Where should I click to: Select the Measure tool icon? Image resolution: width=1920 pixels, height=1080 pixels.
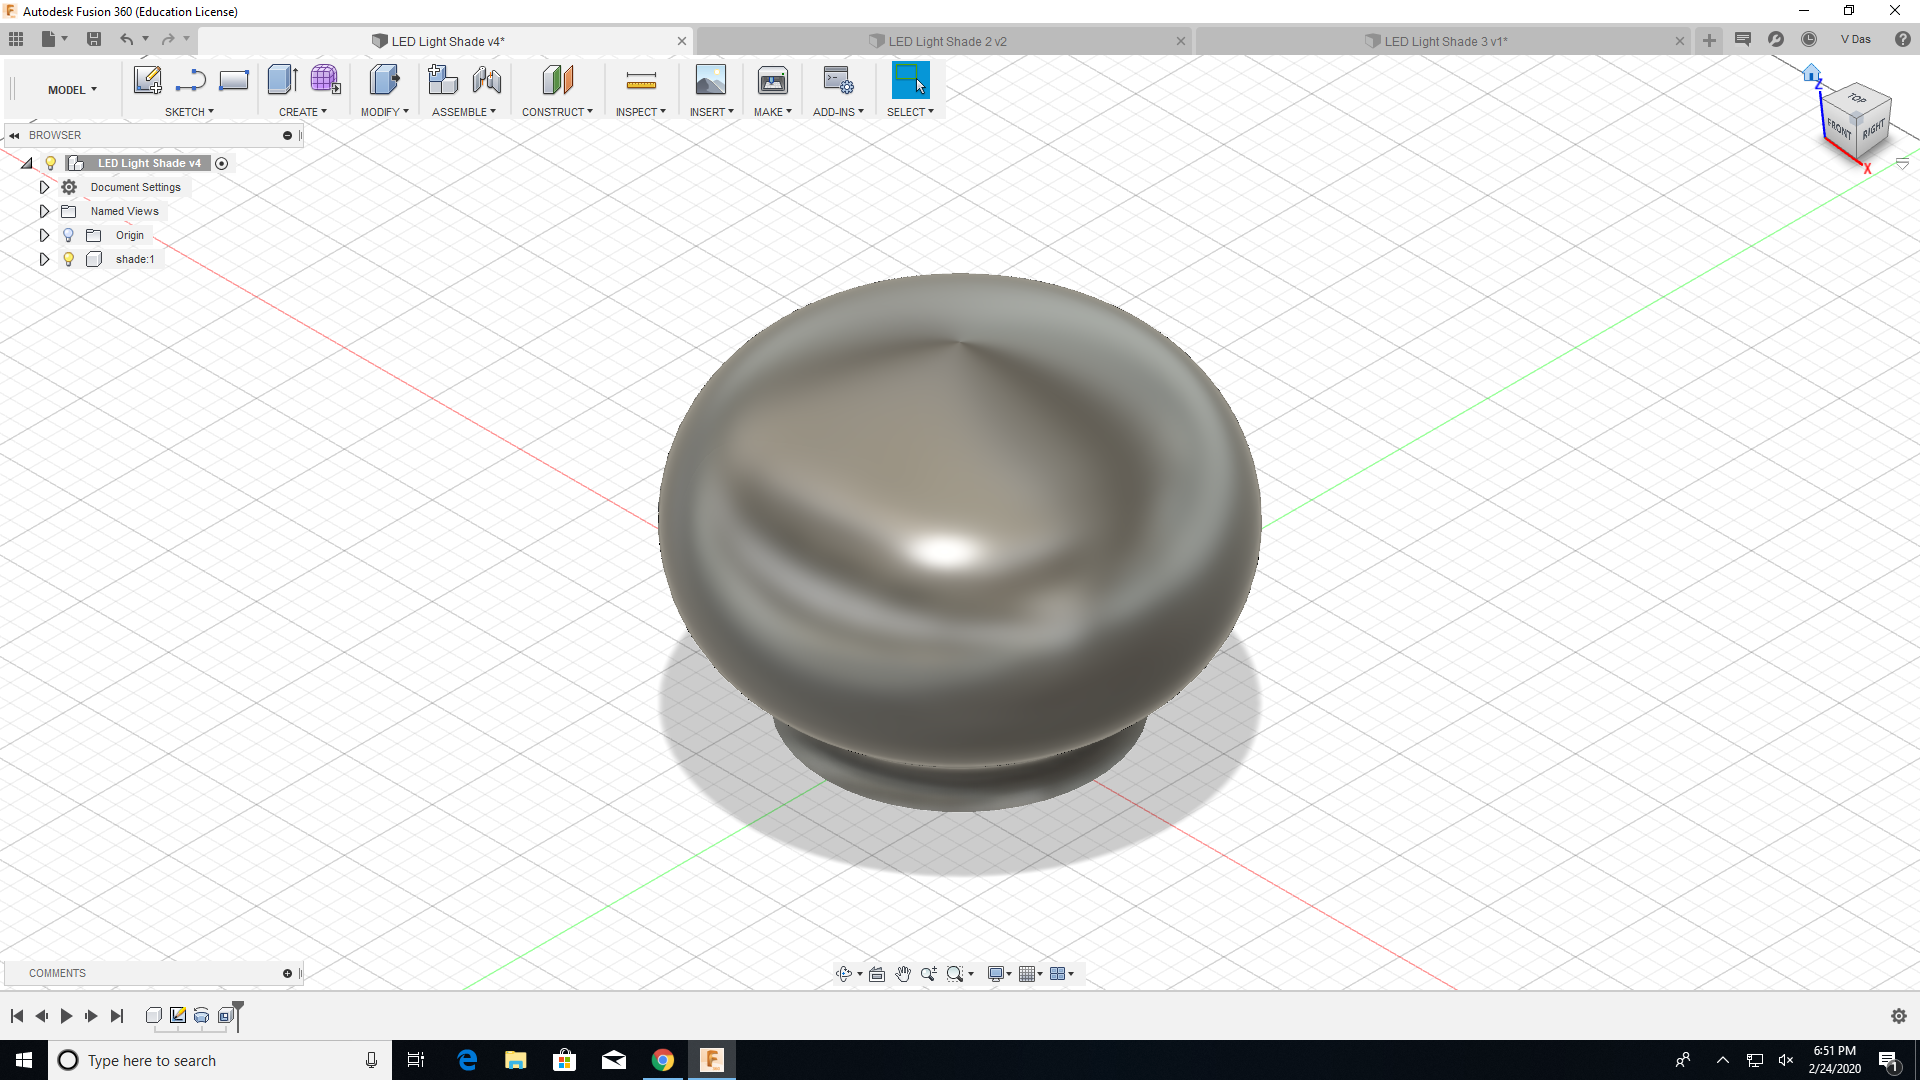tap(640, 80)
